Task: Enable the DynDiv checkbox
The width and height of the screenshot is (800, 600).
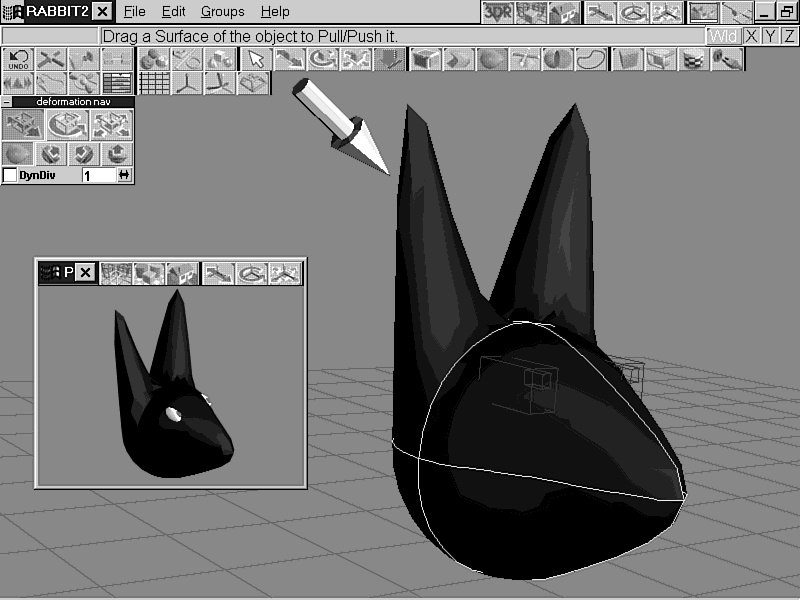Action: (10, 175)
